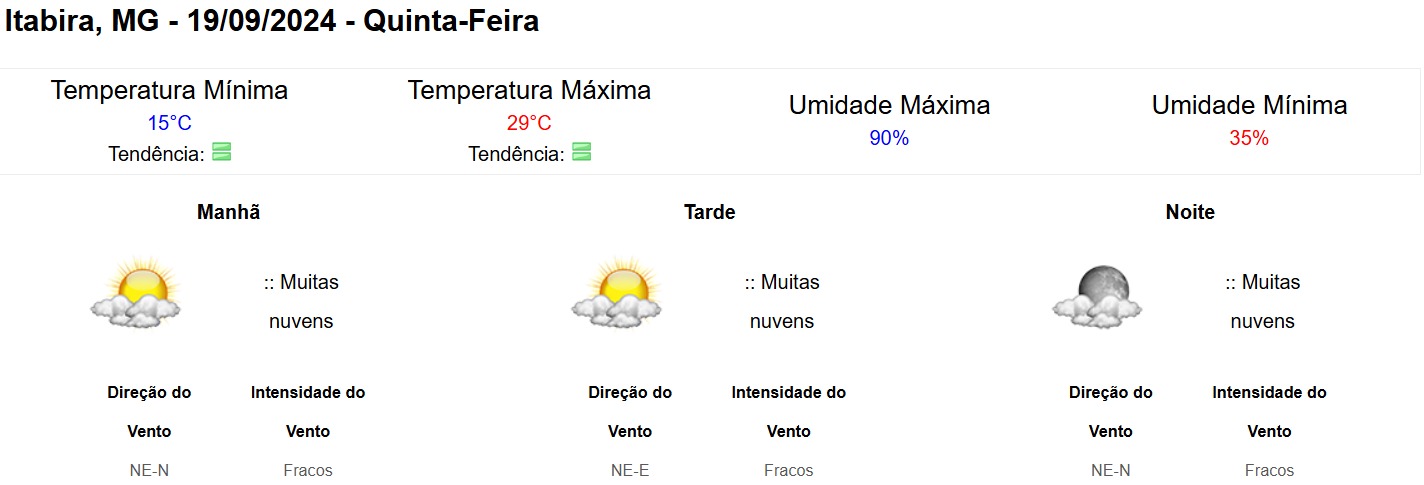Click the 35% minimum humidity value
Viewport: 1424px width, 485px height.
tap(1249, 138)
